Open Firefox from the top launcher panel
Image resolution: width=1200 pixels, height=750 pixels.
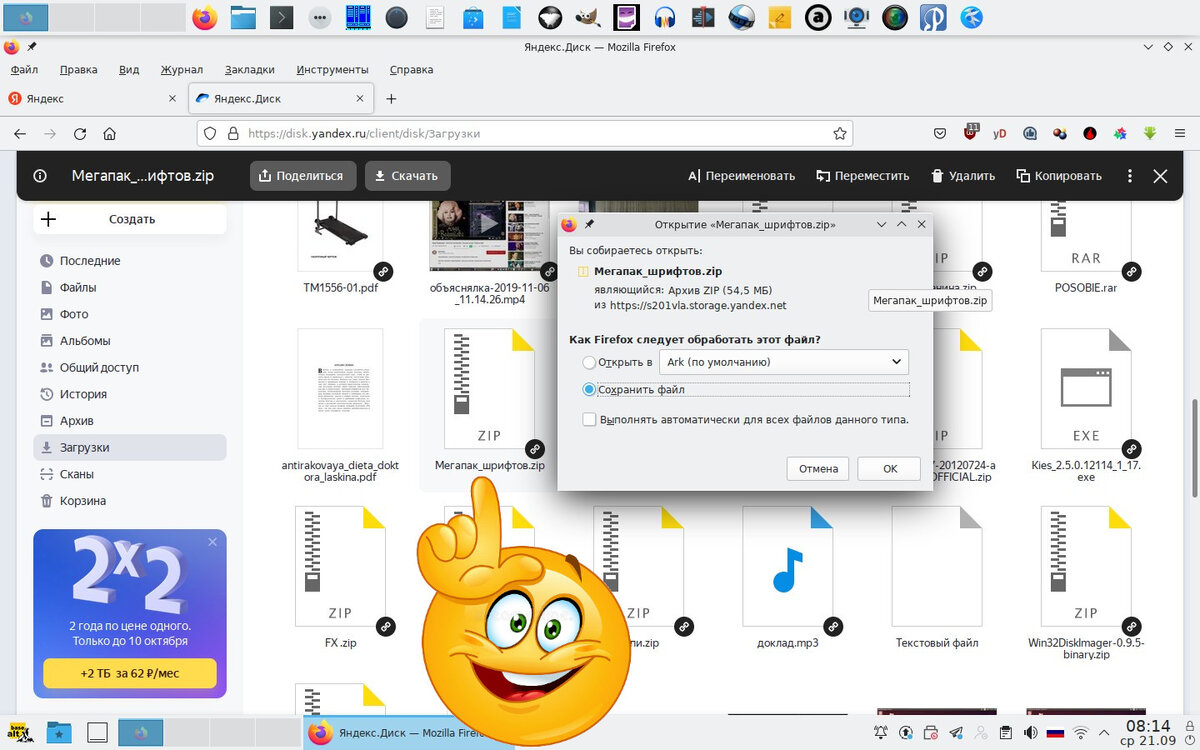(x=205, y=17)
